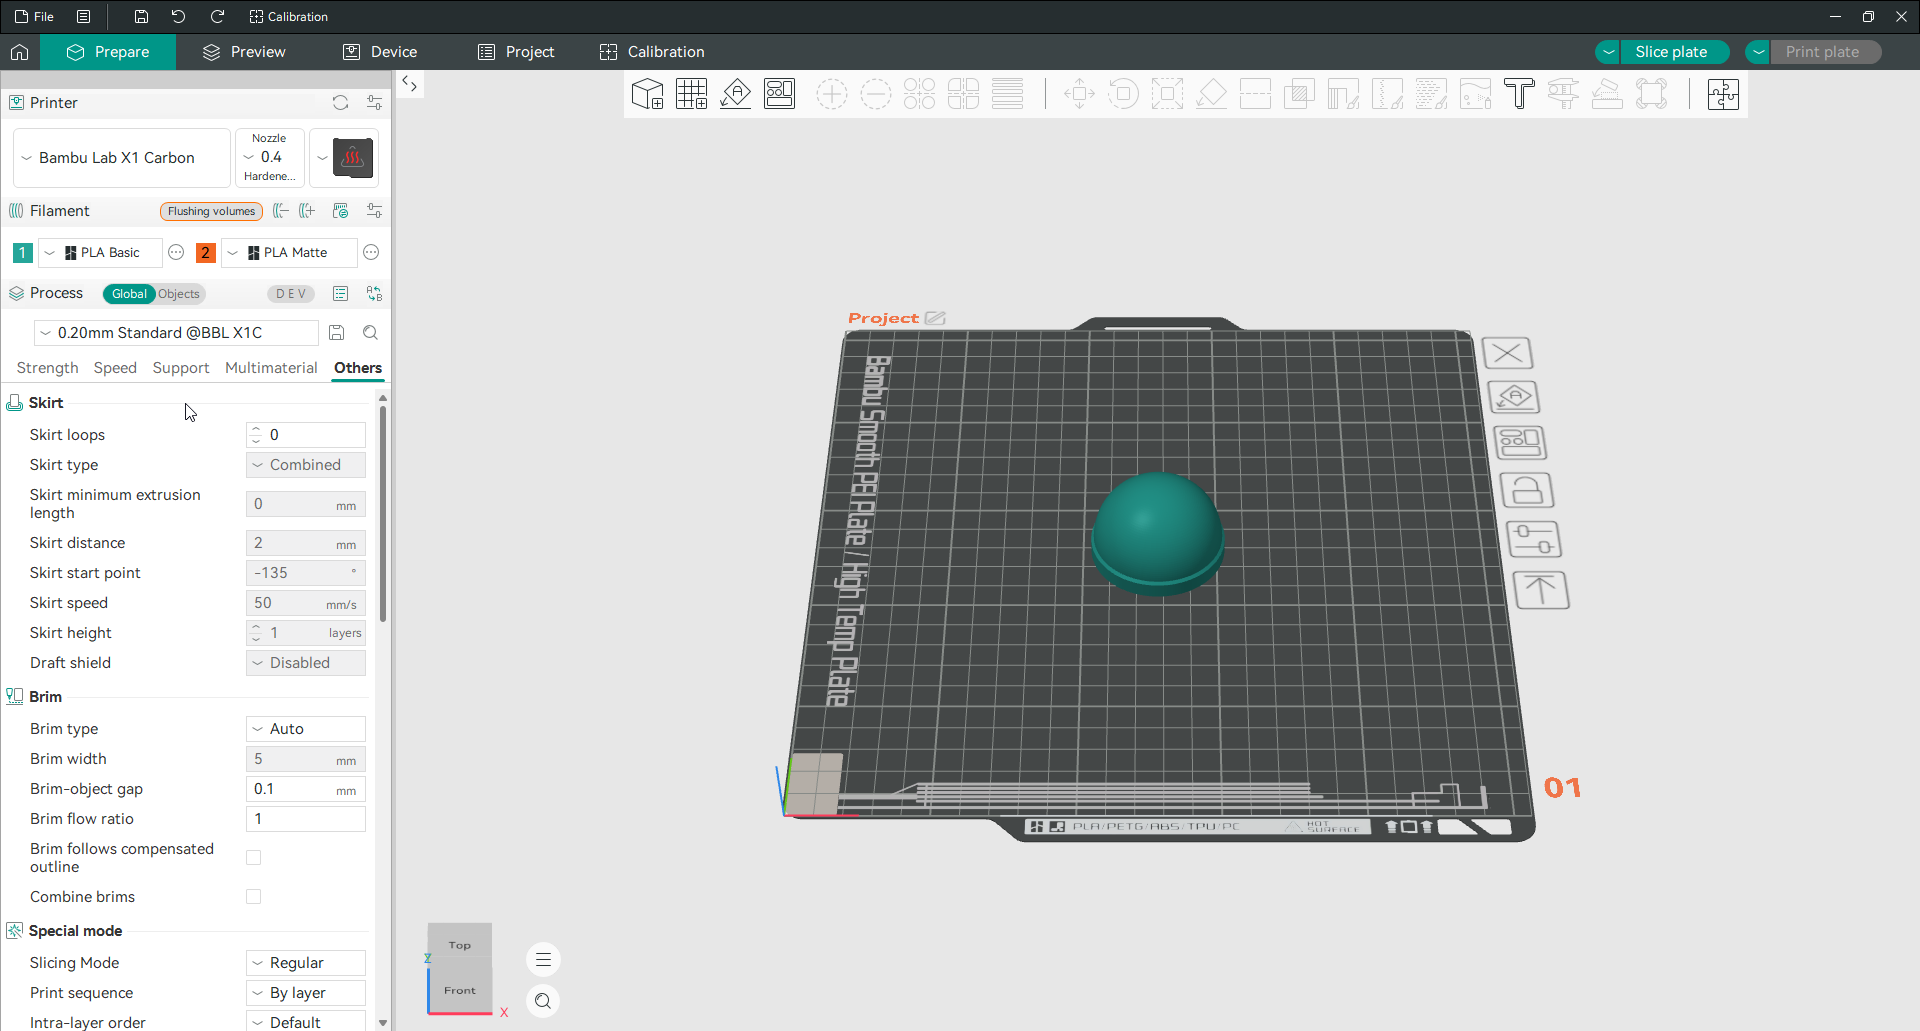Screen dimensions: 1920x1031
Task: Click the plate's arrange objects icon
Action: coord(1520,442)
